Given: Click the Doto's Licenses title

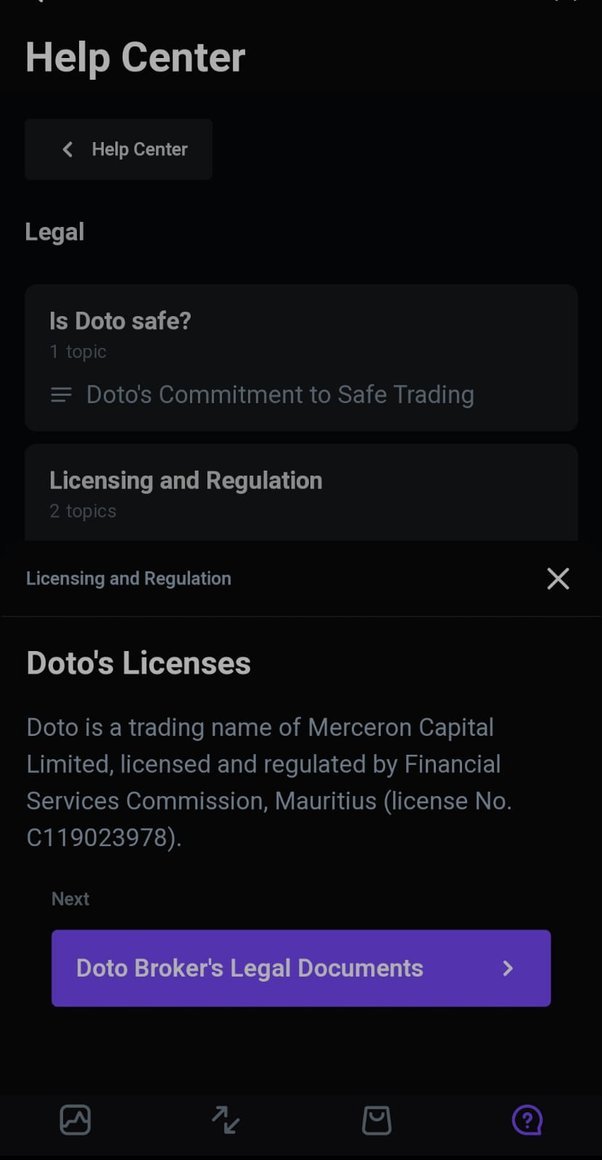Looking at the screenshot, I should pyautogui.click(x=138, y=662).
